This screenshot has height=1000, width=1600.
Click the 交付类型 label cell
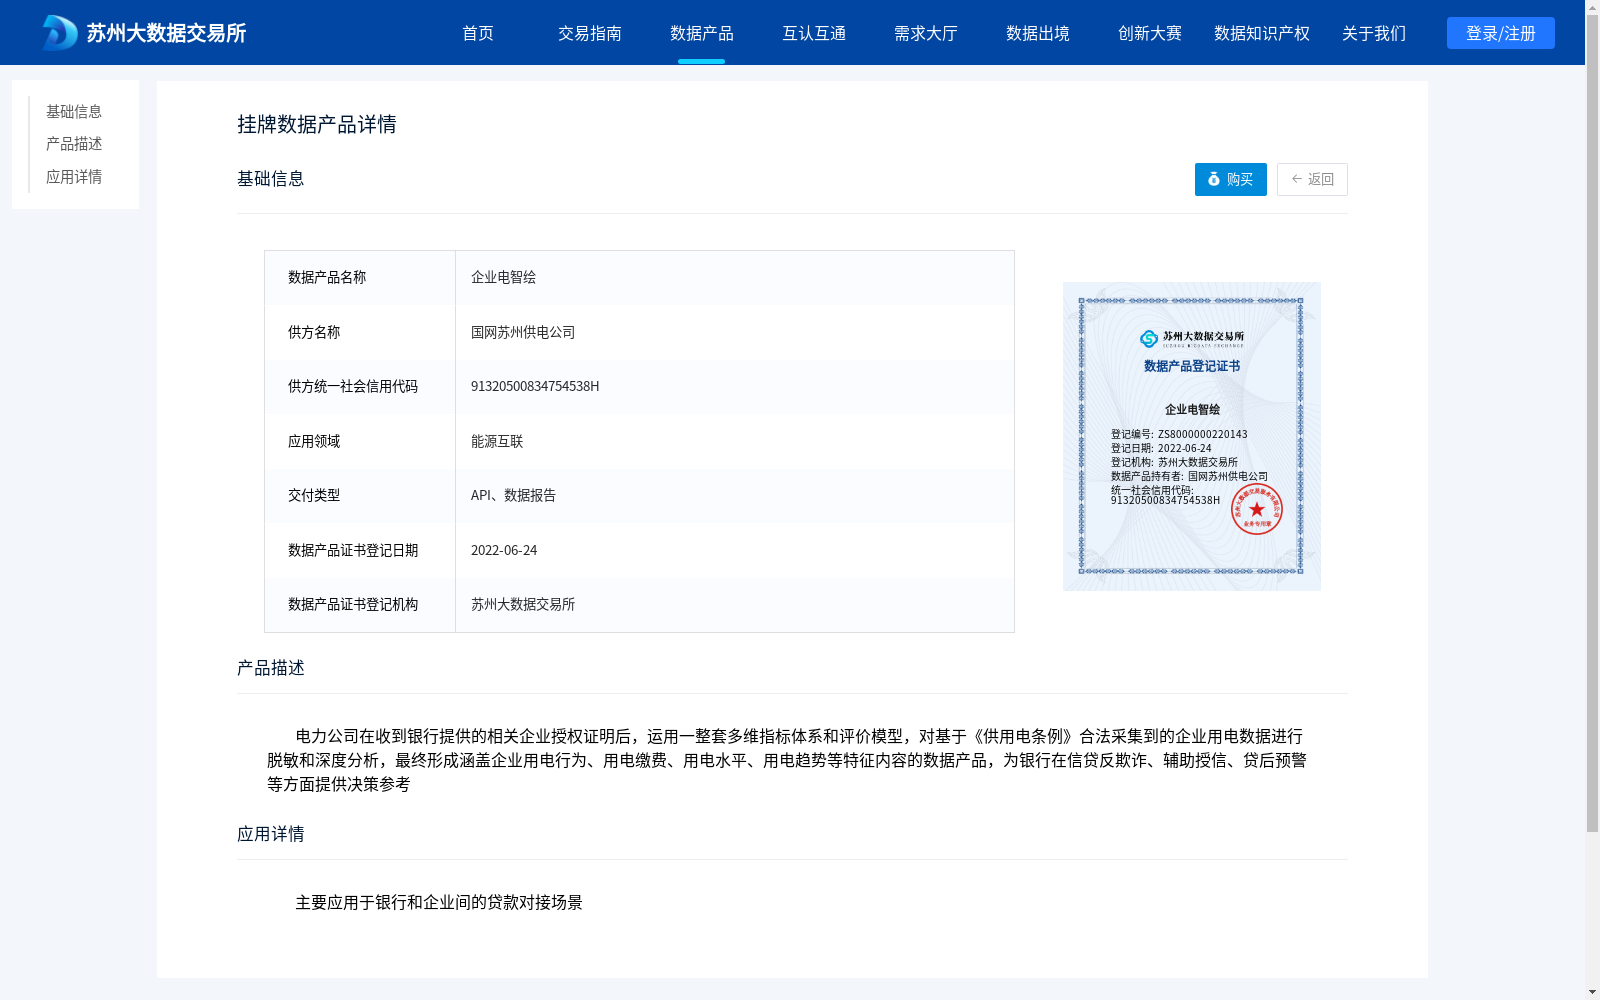(x=360, y=495)
